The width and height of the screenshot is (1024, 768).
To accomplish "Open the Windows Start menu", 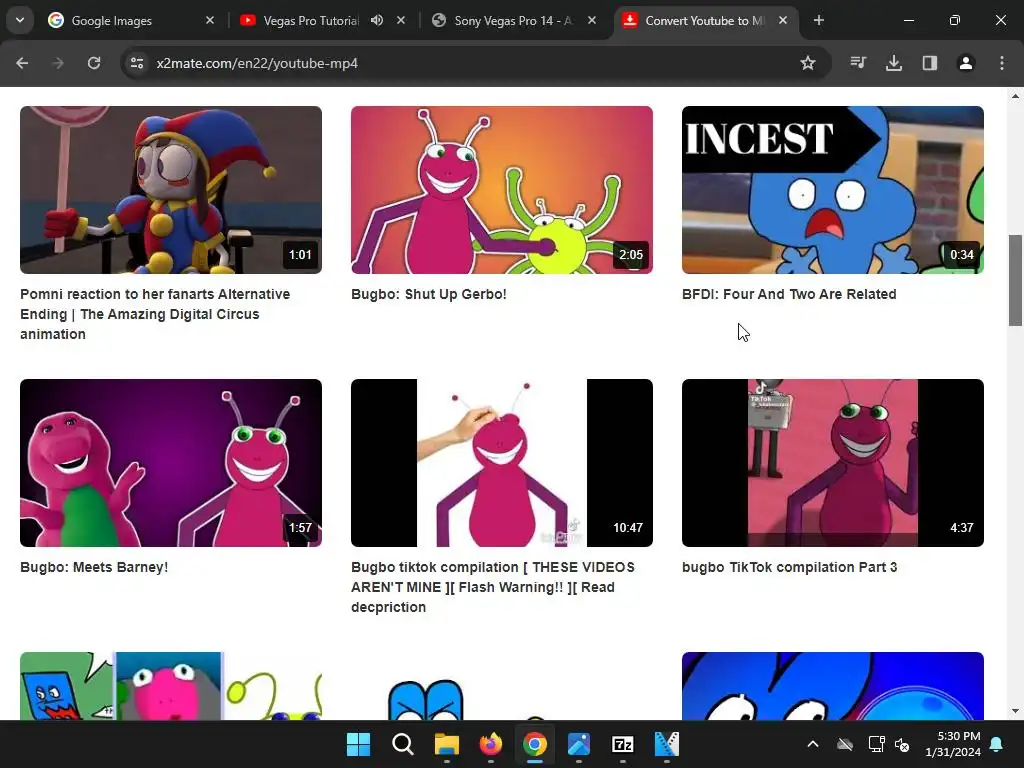I will (359, 744).
